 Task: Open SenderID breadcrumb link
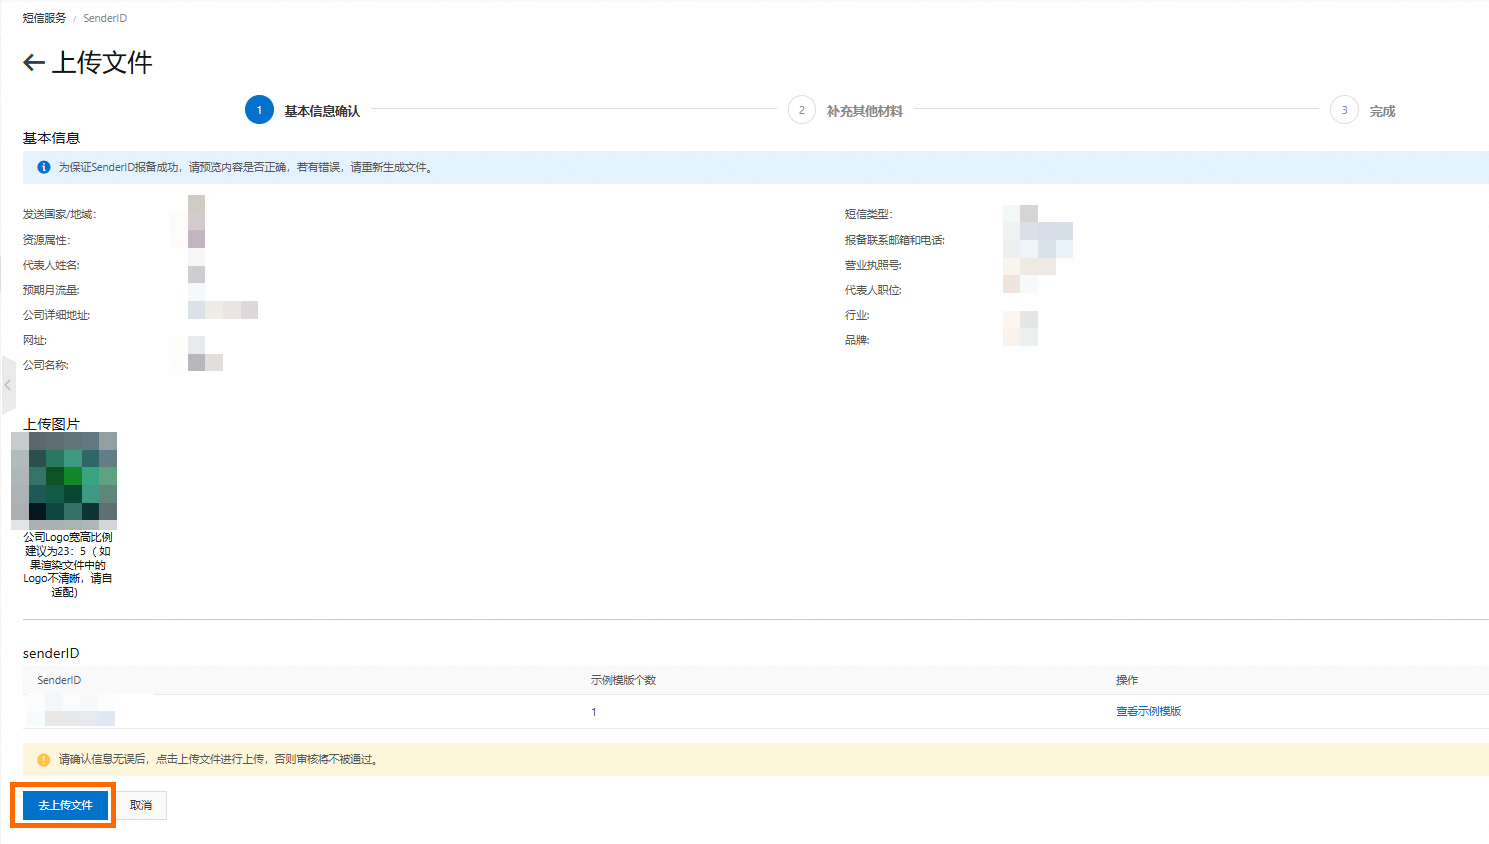tap(105, 18)
